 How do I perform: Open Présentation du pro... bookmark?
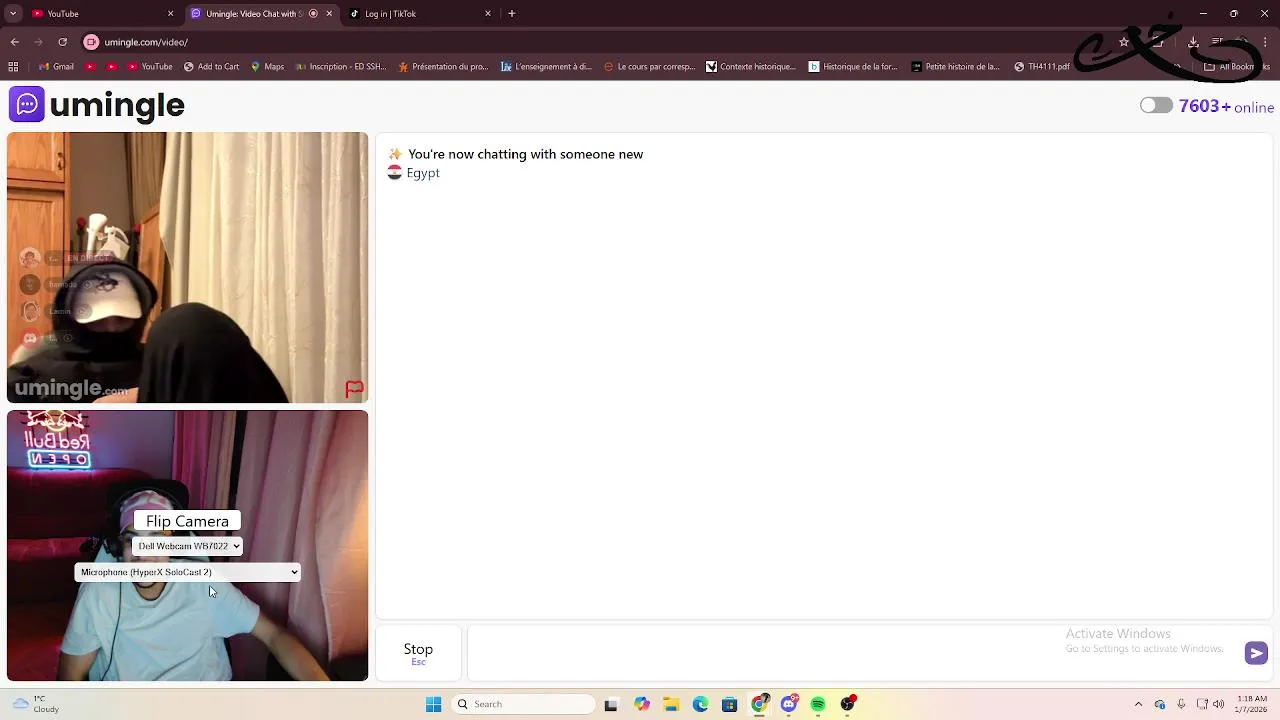[x=443, y=67]
